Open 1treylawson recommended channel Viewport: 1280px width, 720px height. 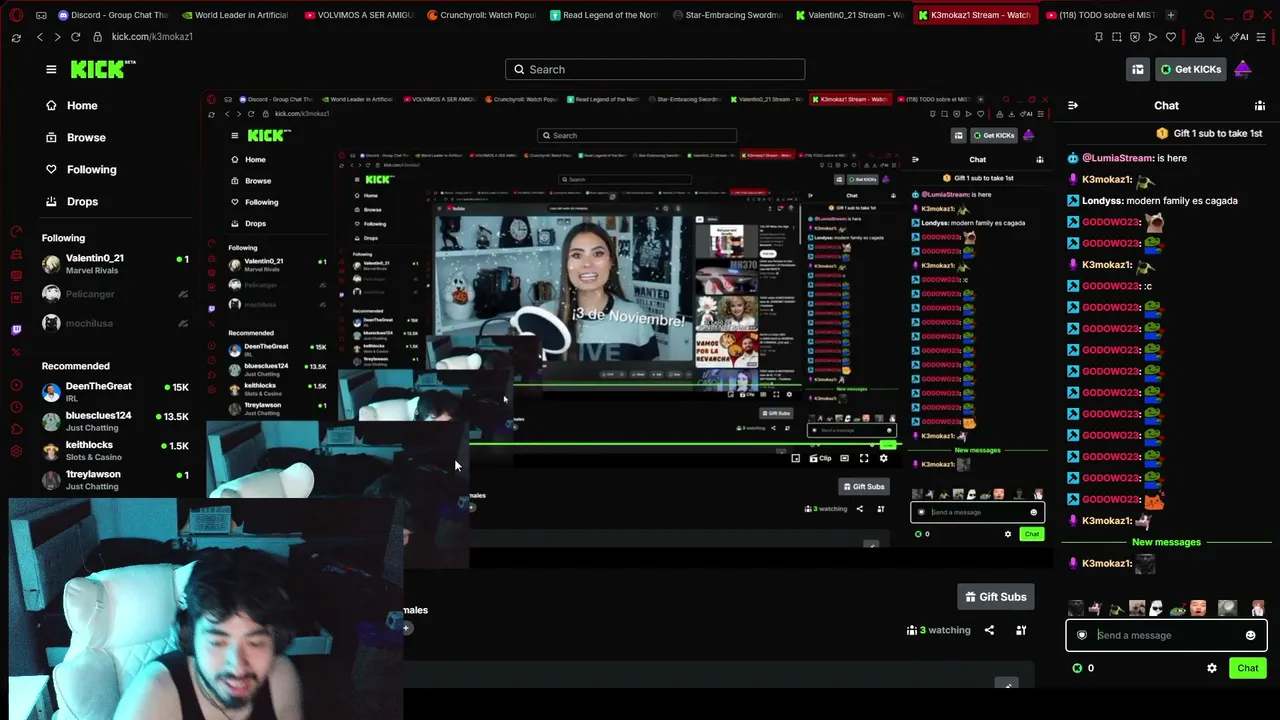[115, 480]
